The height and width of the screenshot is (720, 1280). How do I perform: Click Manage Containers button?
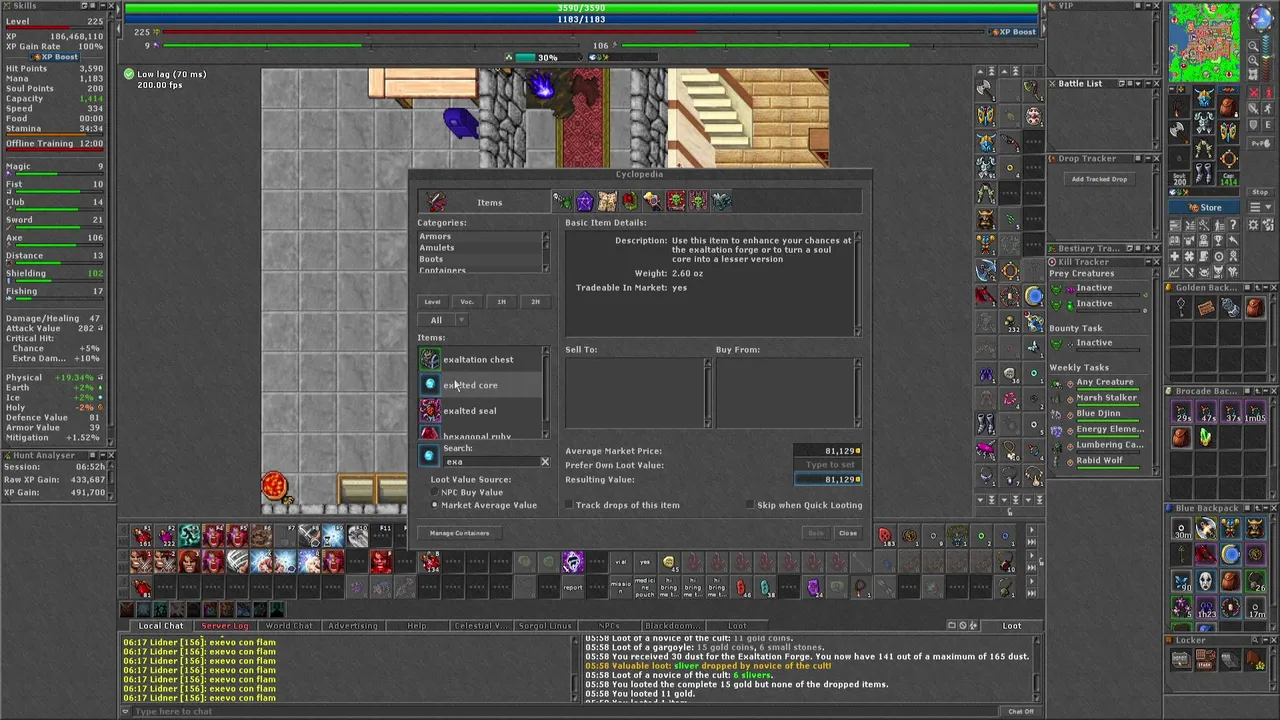[x=459, y=533]
